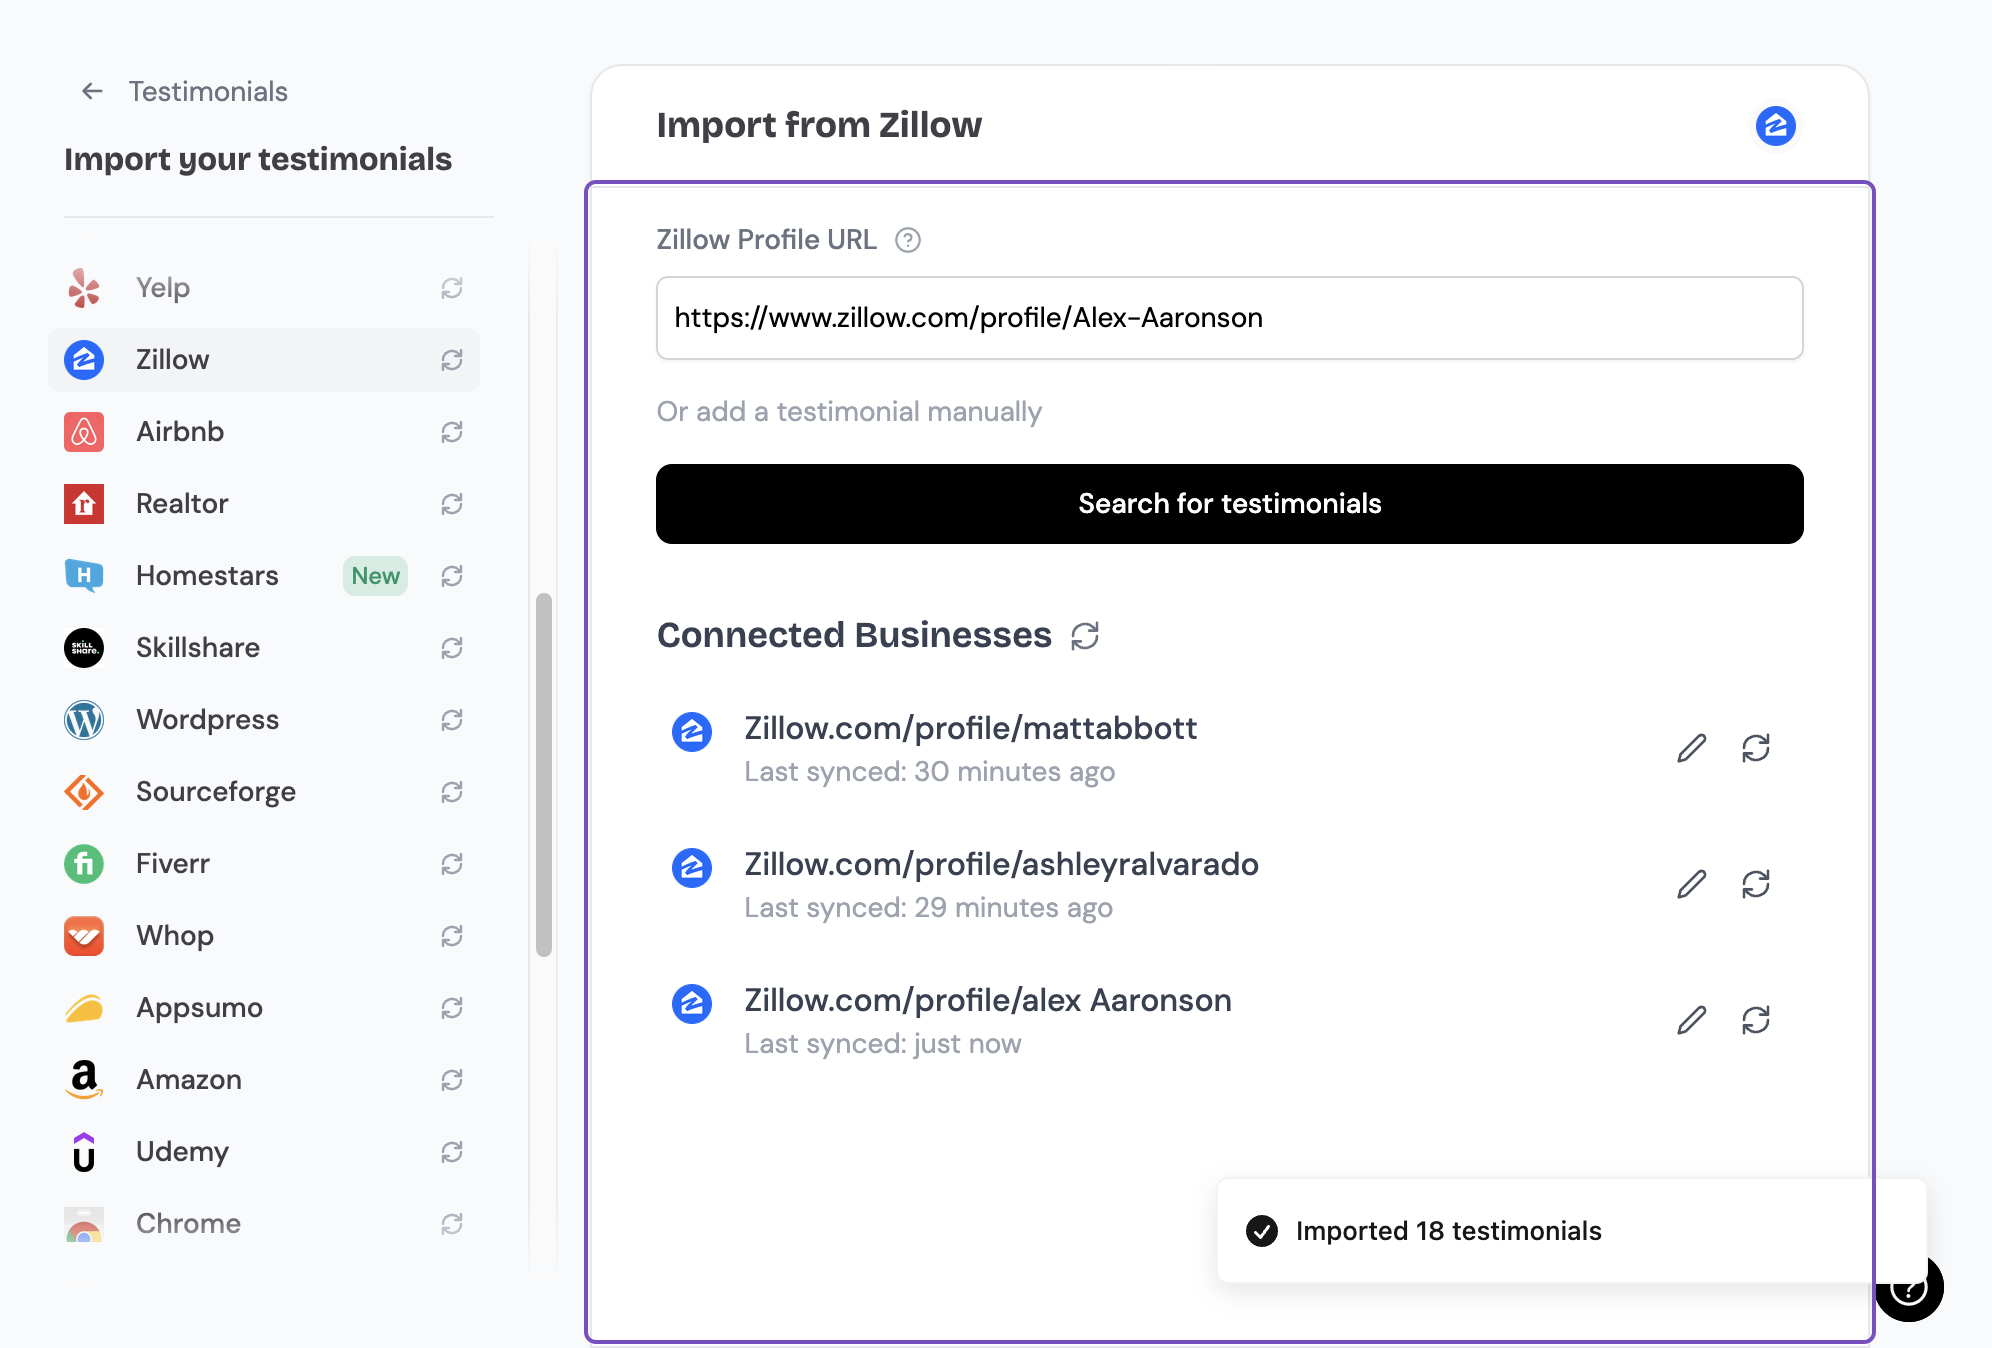Refresh all Connected Businesses
The width and height of the screenshot is (1992, 1348).
pos(1085,636)
